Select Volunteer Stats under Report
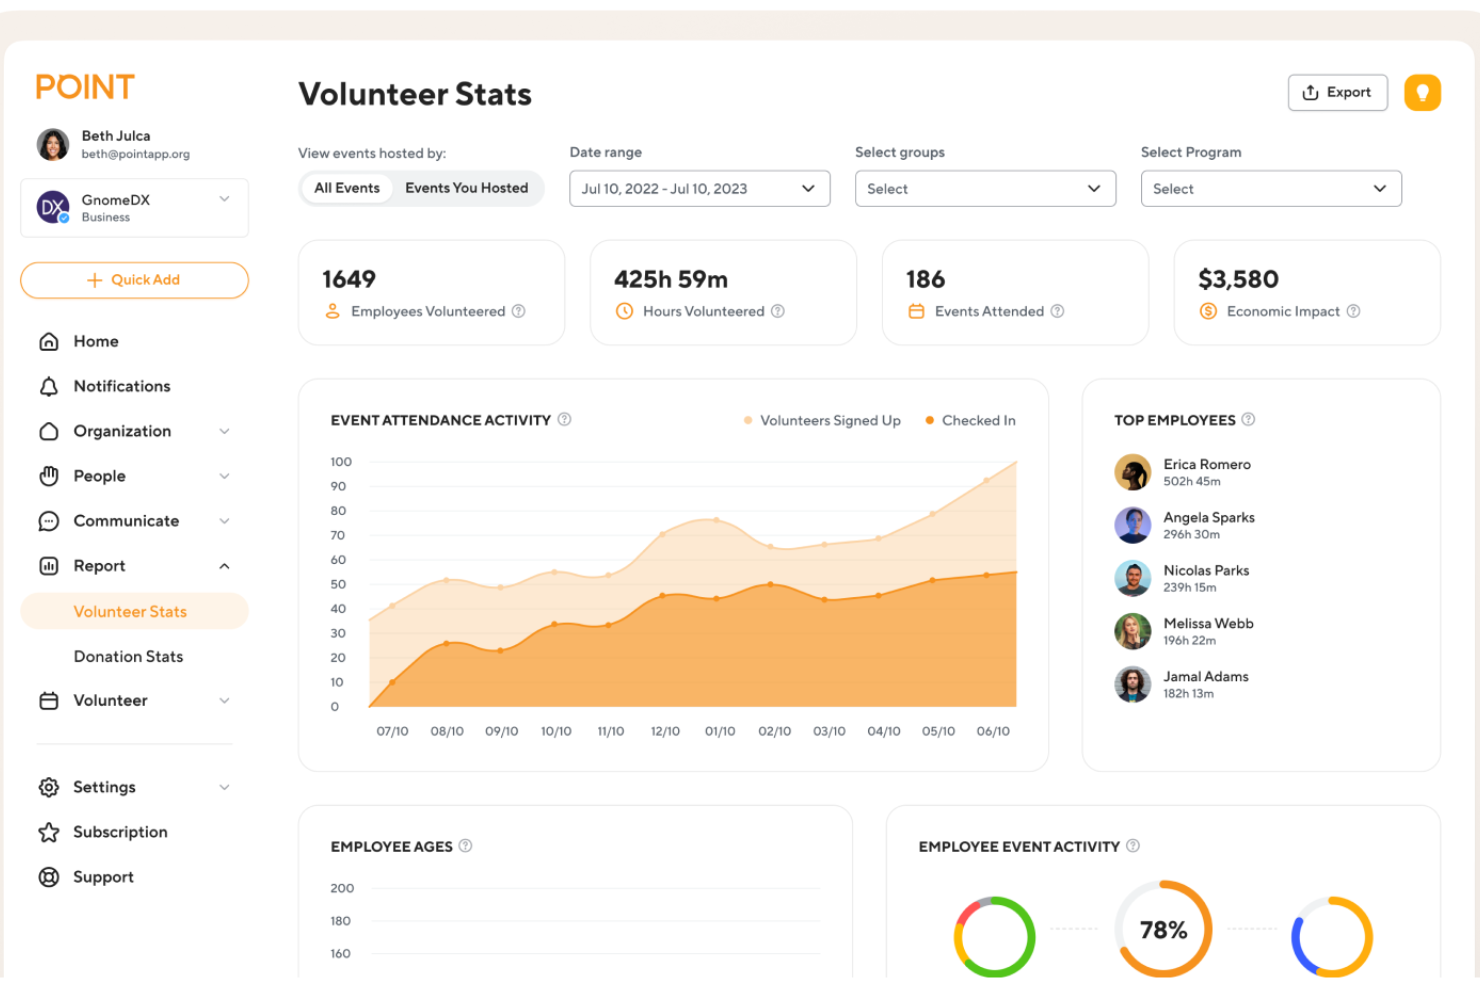This screenshot has height=987, width=1480. [x=130, y=611]
